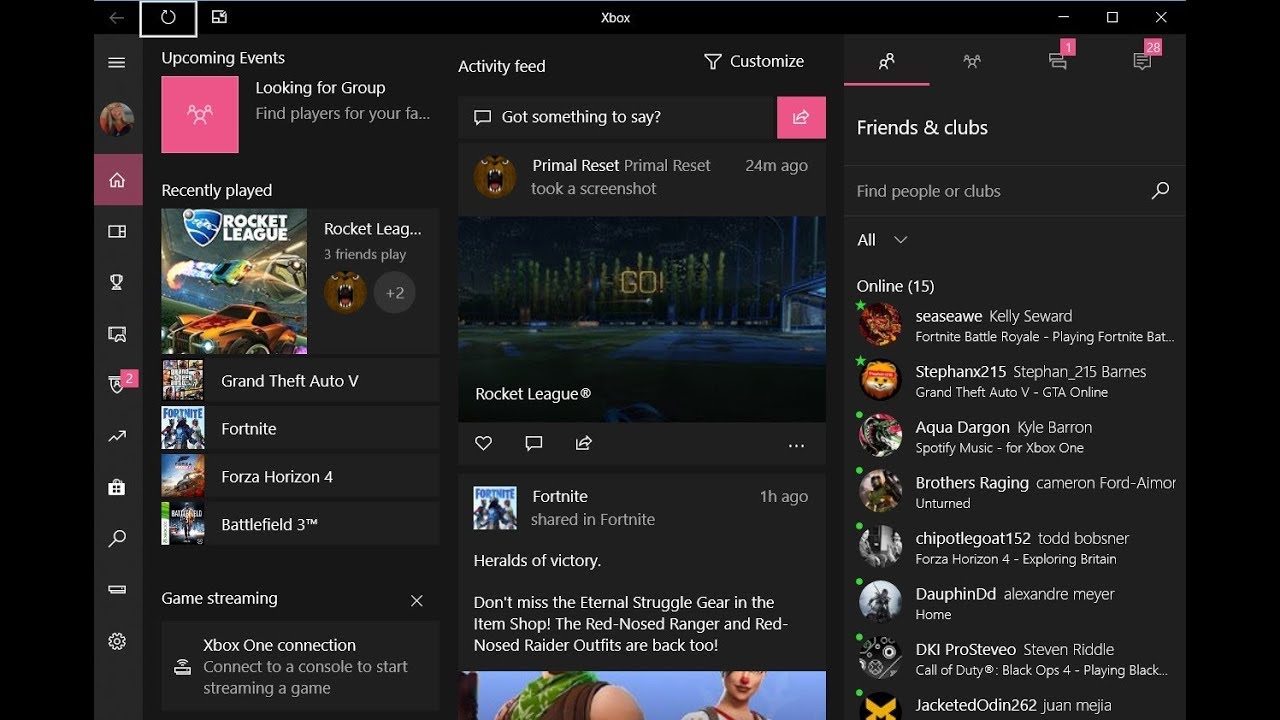Open Settings gear in sidebar
This screenshot has height=720, width=1280.
[x=117, y=641]
